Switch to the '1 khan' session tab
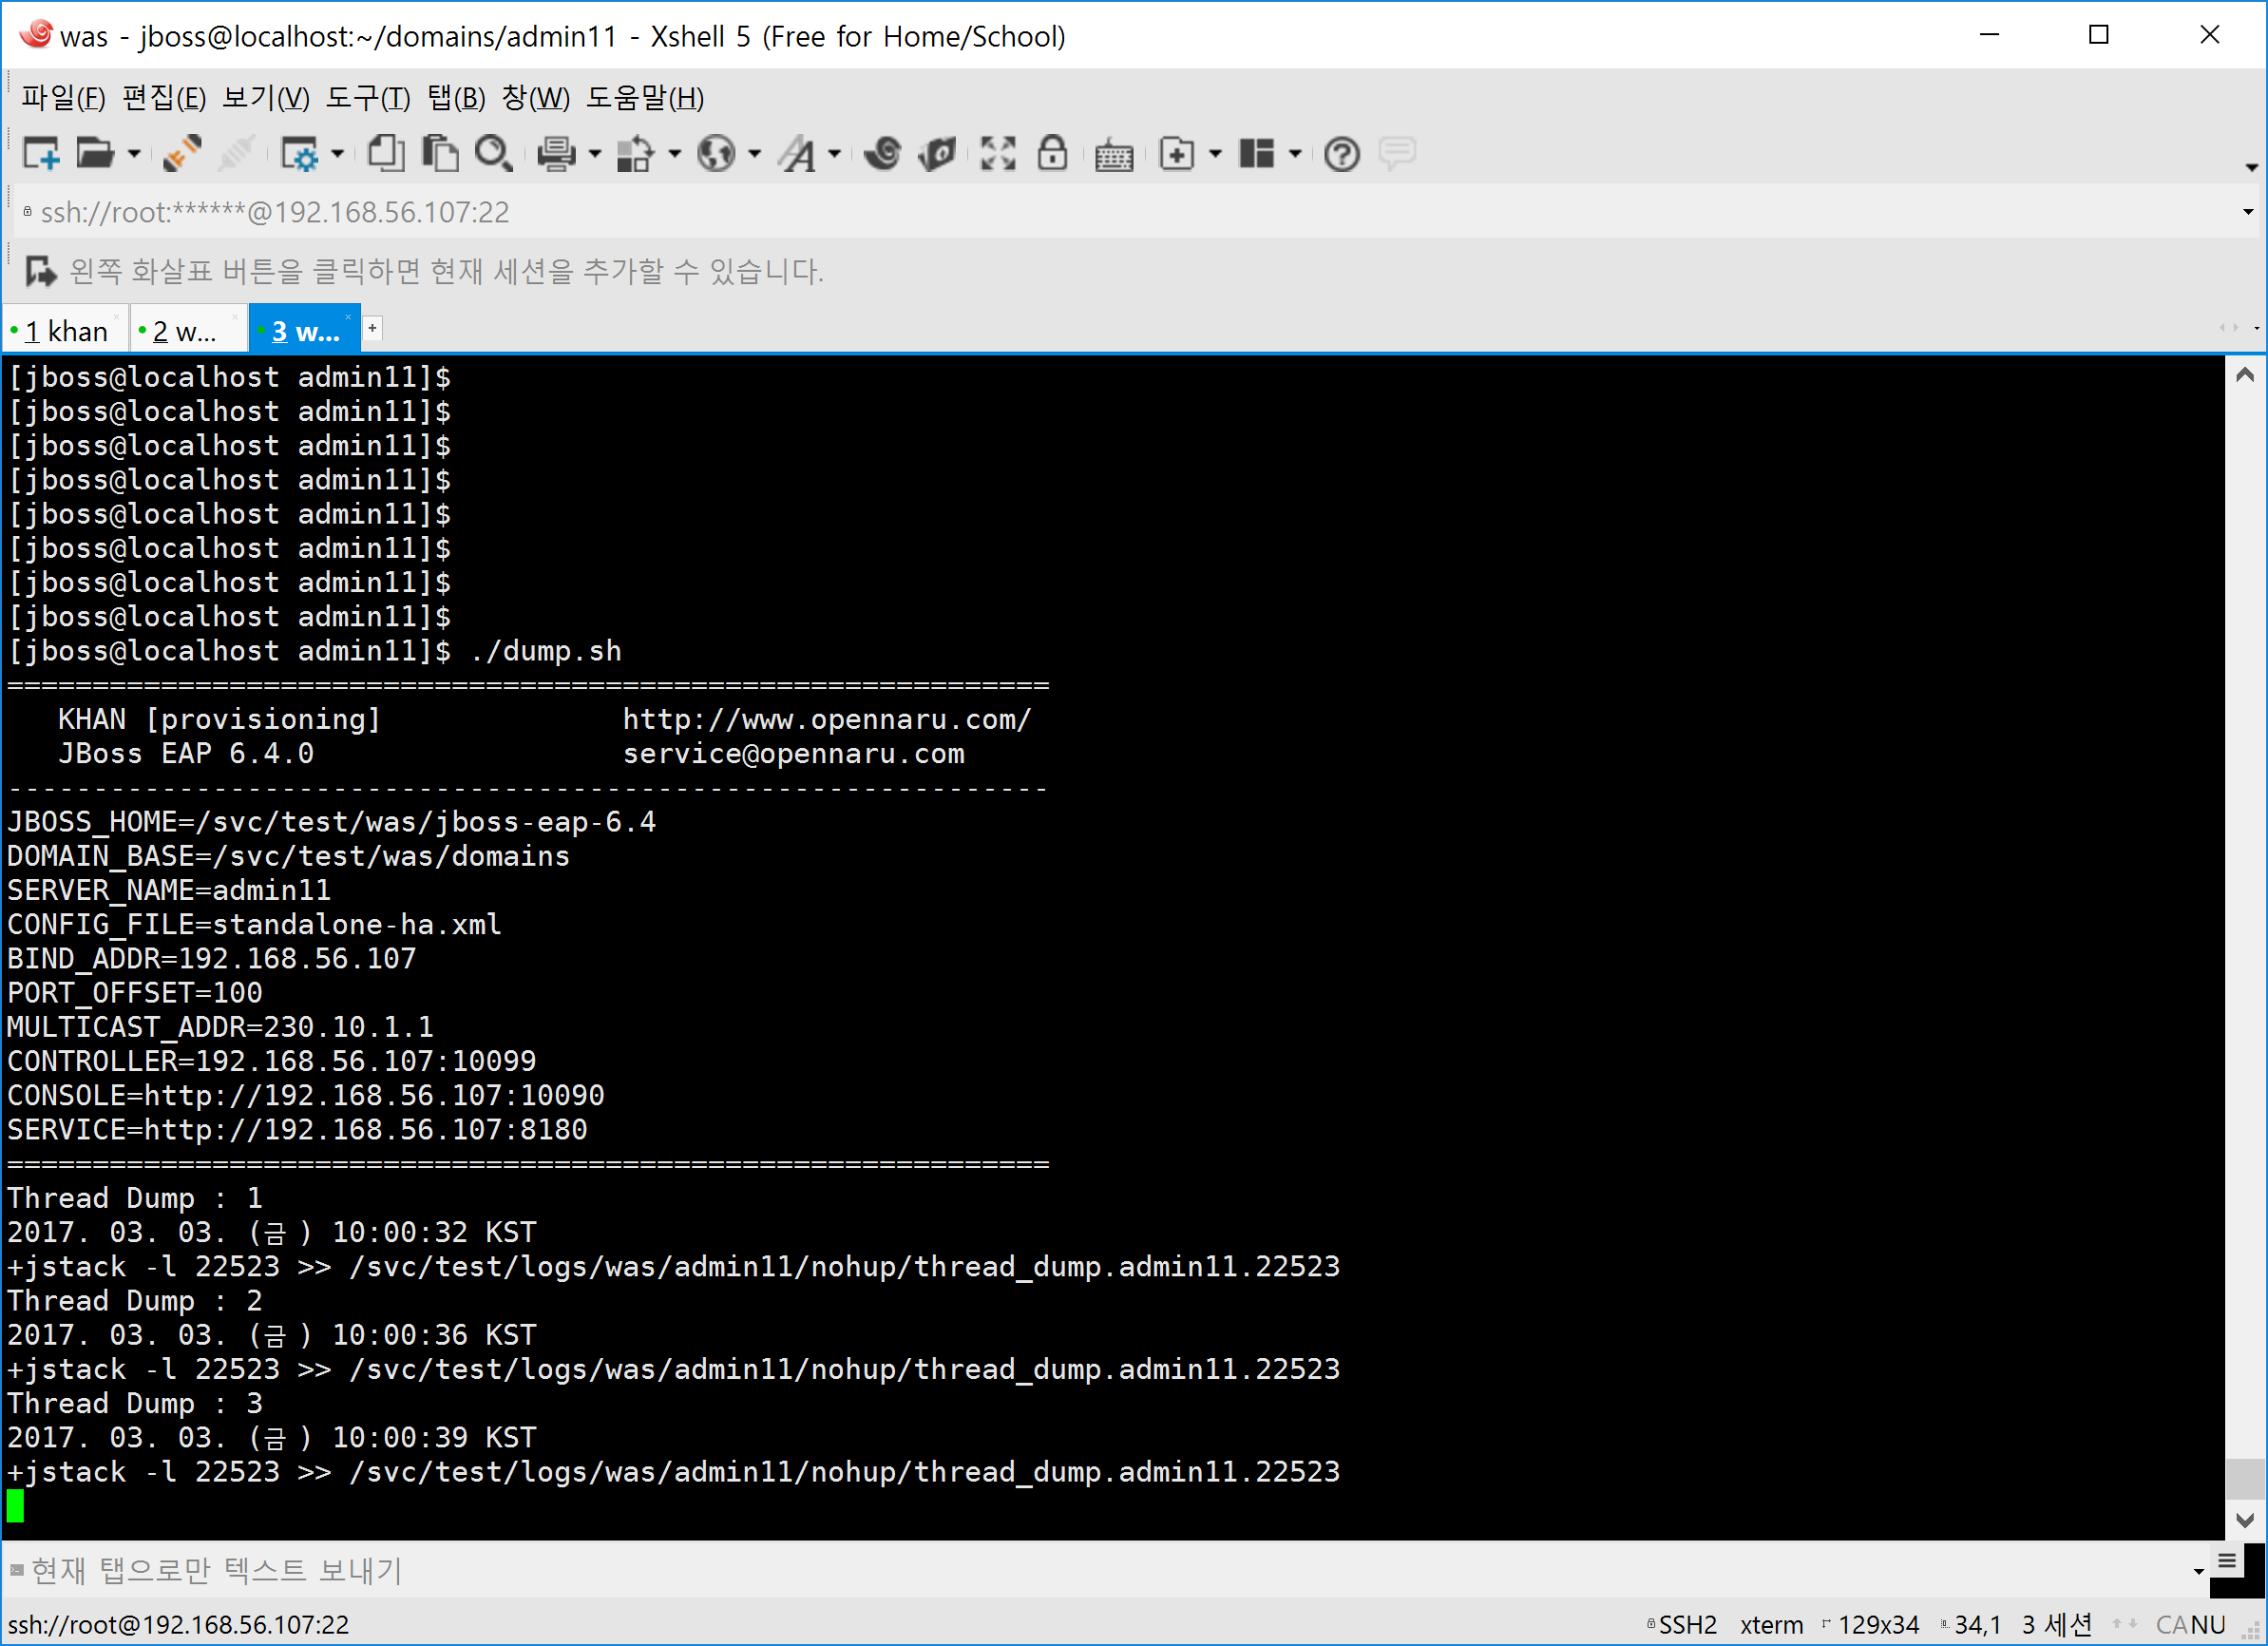The height and width of the screenshot is (1646, 2268). point(65,331)
